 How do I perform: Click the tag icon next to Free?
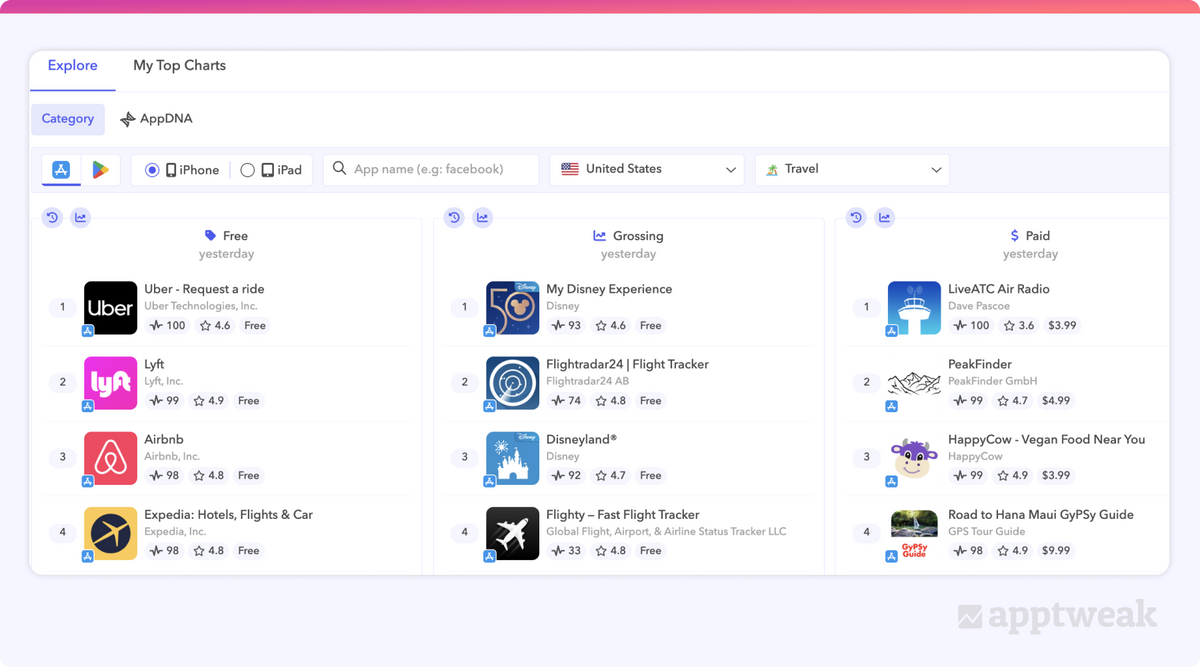tap(210, 236)
